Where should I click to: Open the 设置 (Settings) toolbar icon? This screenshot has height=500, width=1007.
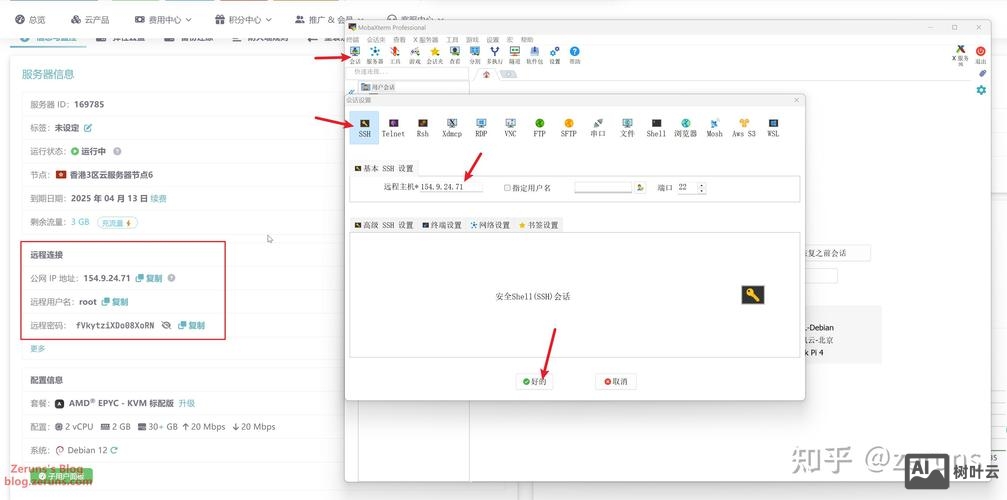555,55
